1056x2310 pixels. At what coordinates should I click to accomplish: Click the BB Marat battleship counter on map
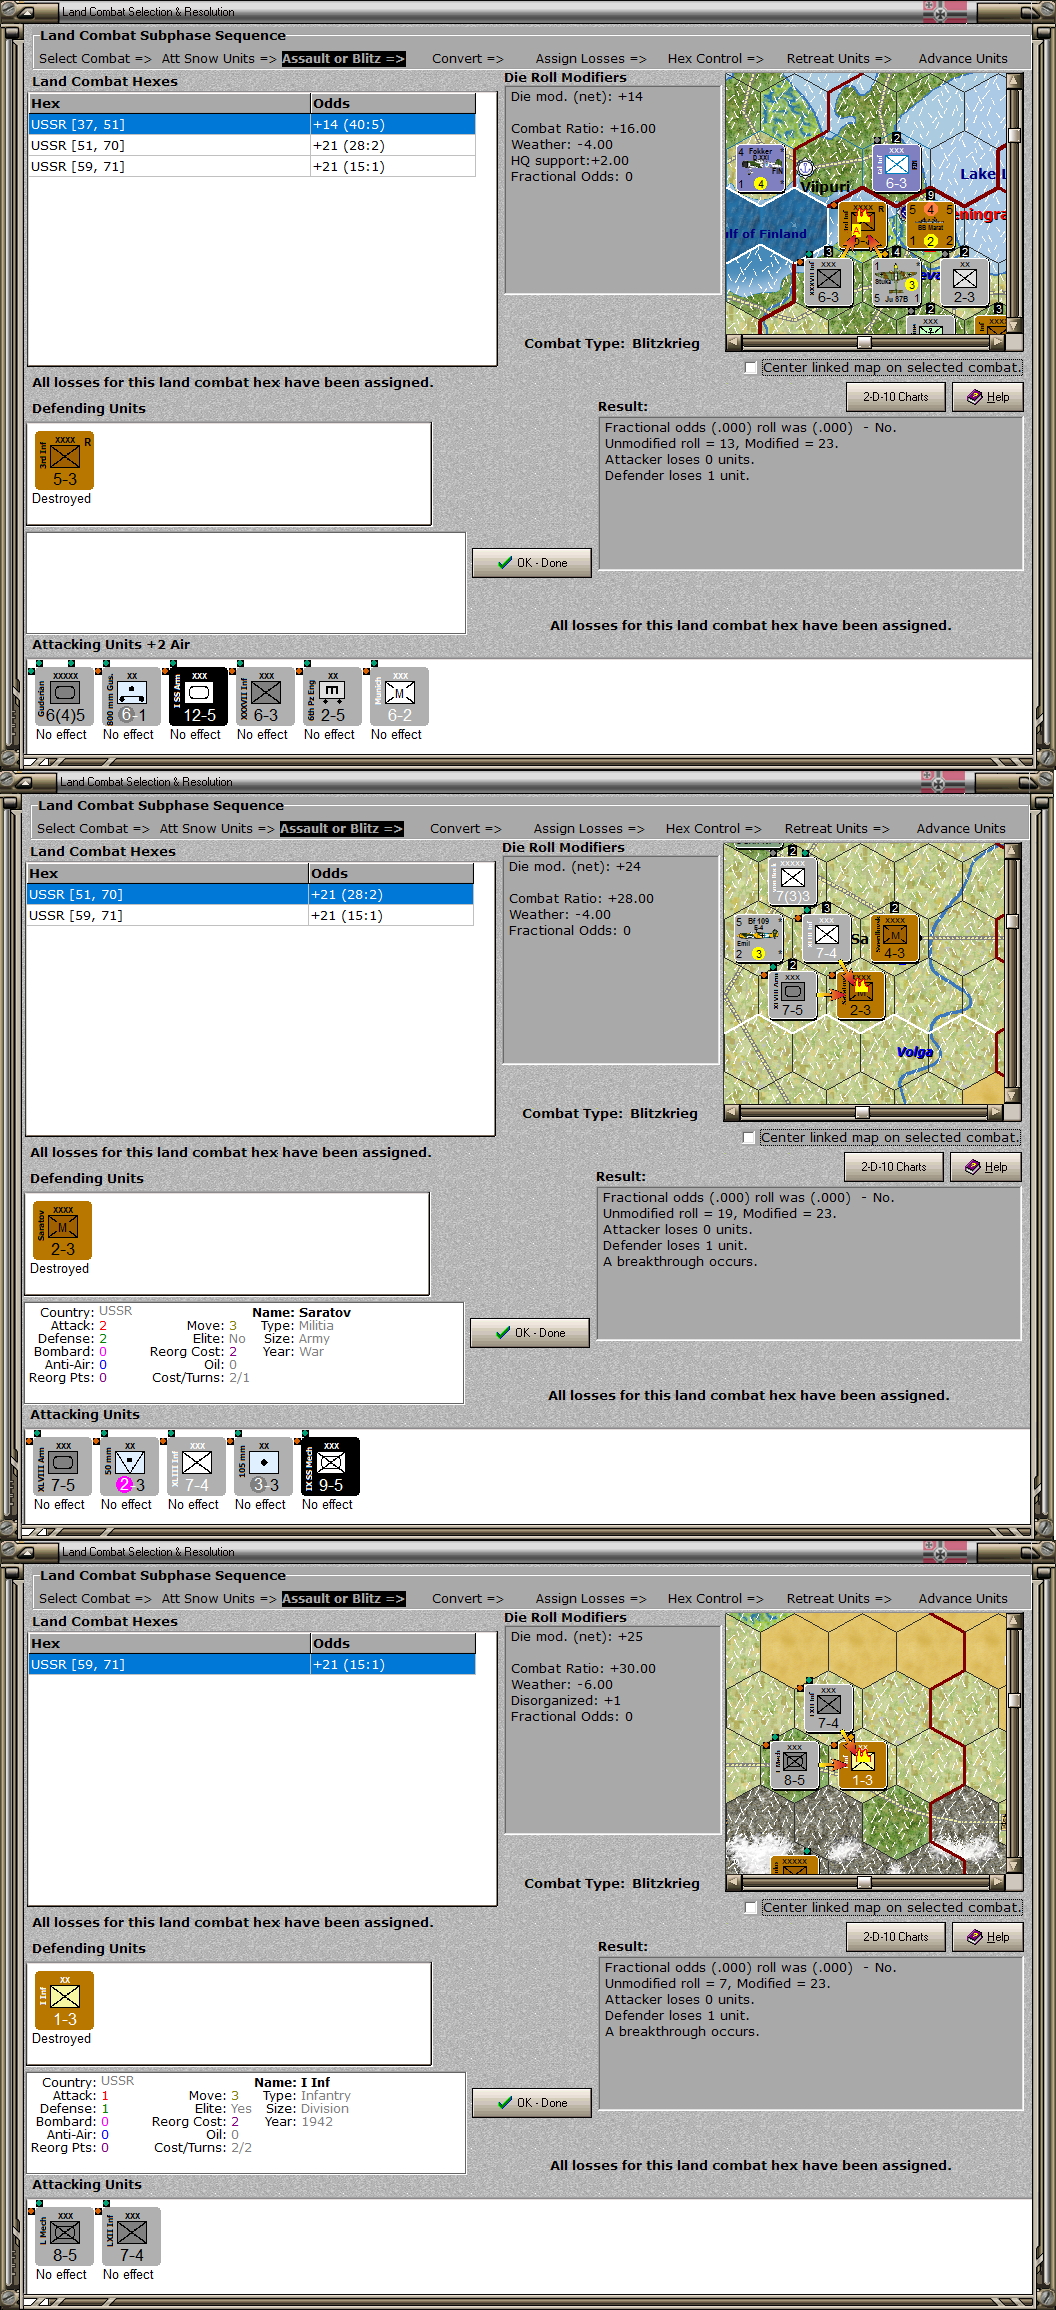click(x=930, y=226)
